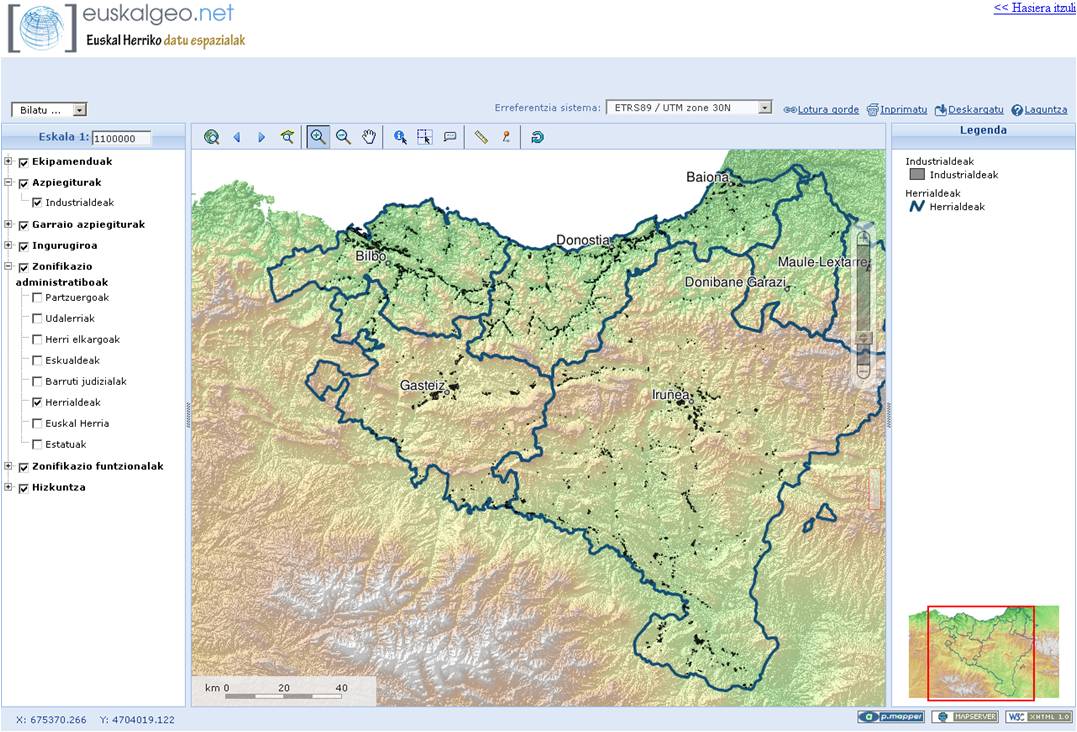Pick the measure ruler tool

[481, 137]
